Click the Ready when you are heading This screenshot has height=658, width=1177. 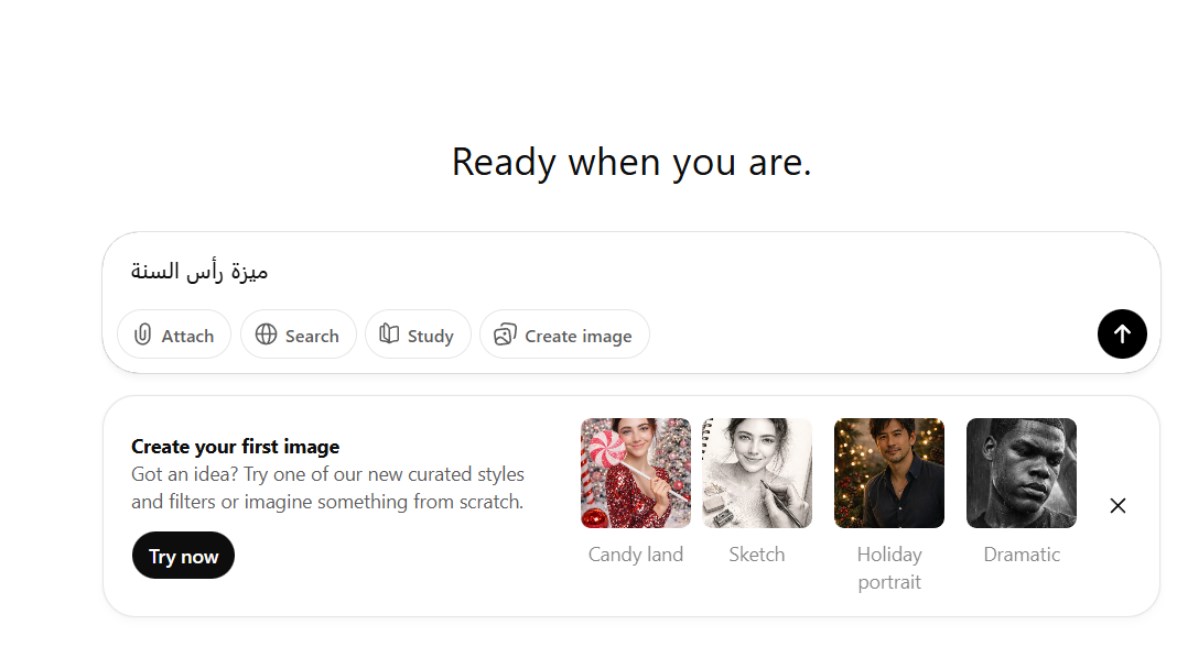click(631, 162)
